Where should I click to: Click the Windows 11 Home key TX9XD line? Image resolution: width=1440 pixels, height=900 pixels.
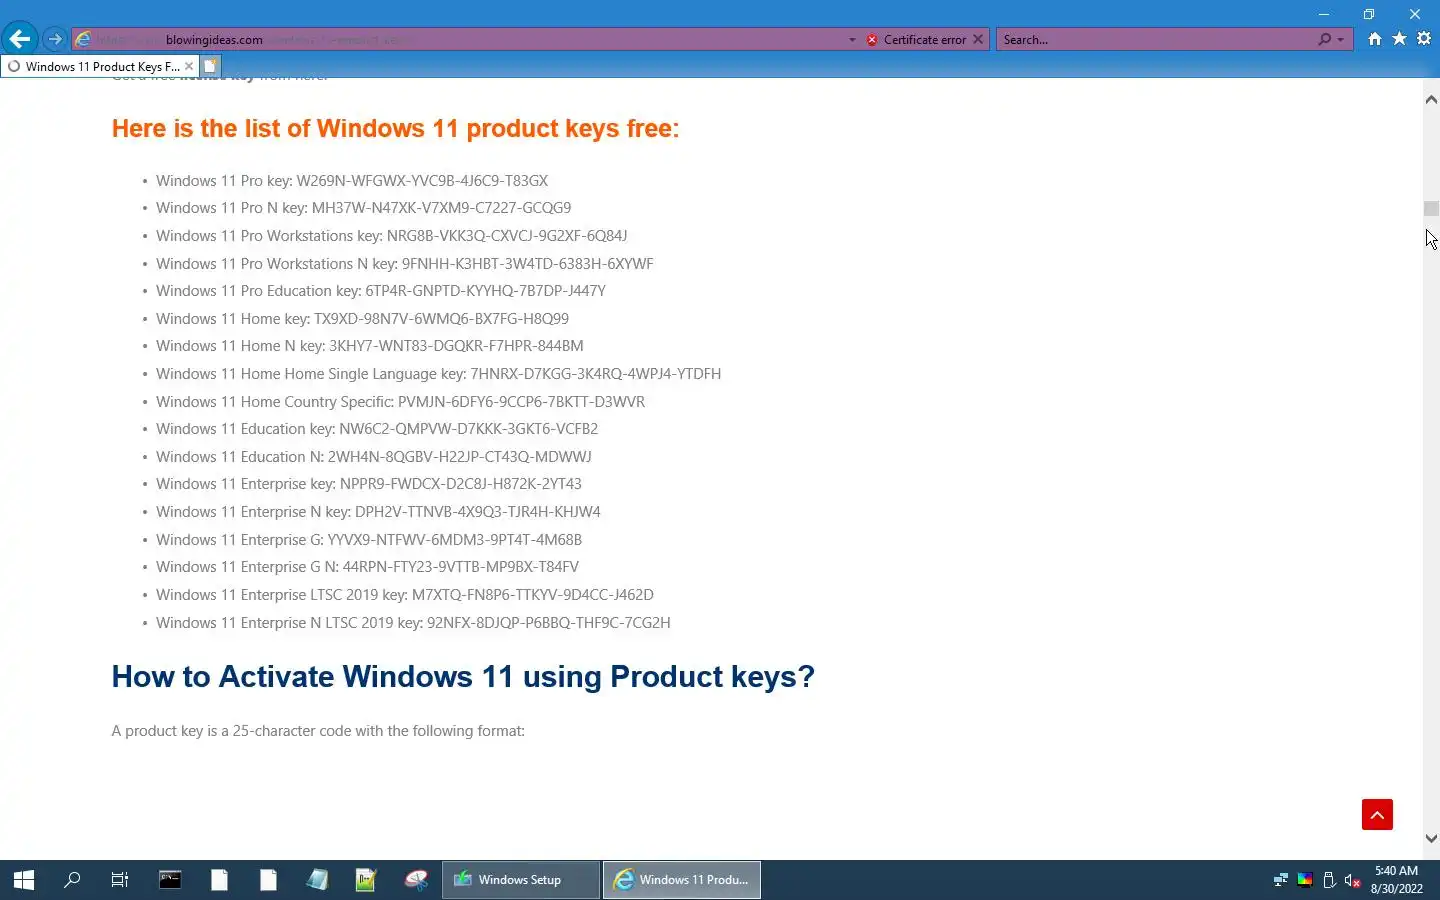[362, 319]
